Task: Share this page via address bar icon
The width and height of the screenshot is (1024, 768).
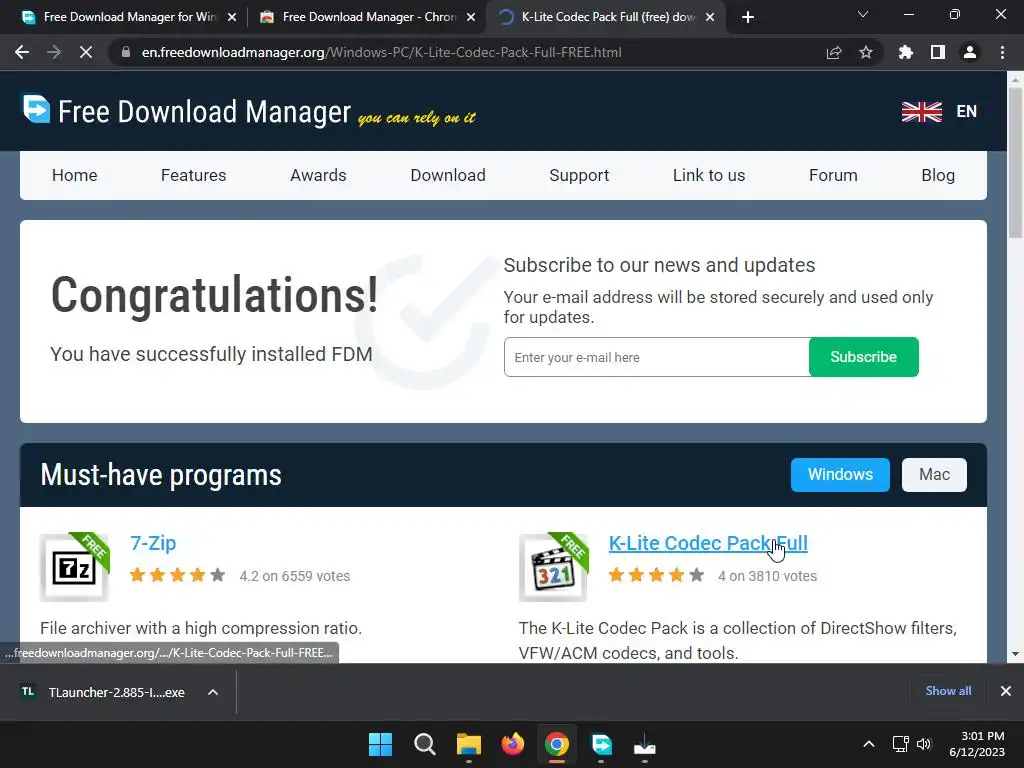Action: (x=833, y=52)
